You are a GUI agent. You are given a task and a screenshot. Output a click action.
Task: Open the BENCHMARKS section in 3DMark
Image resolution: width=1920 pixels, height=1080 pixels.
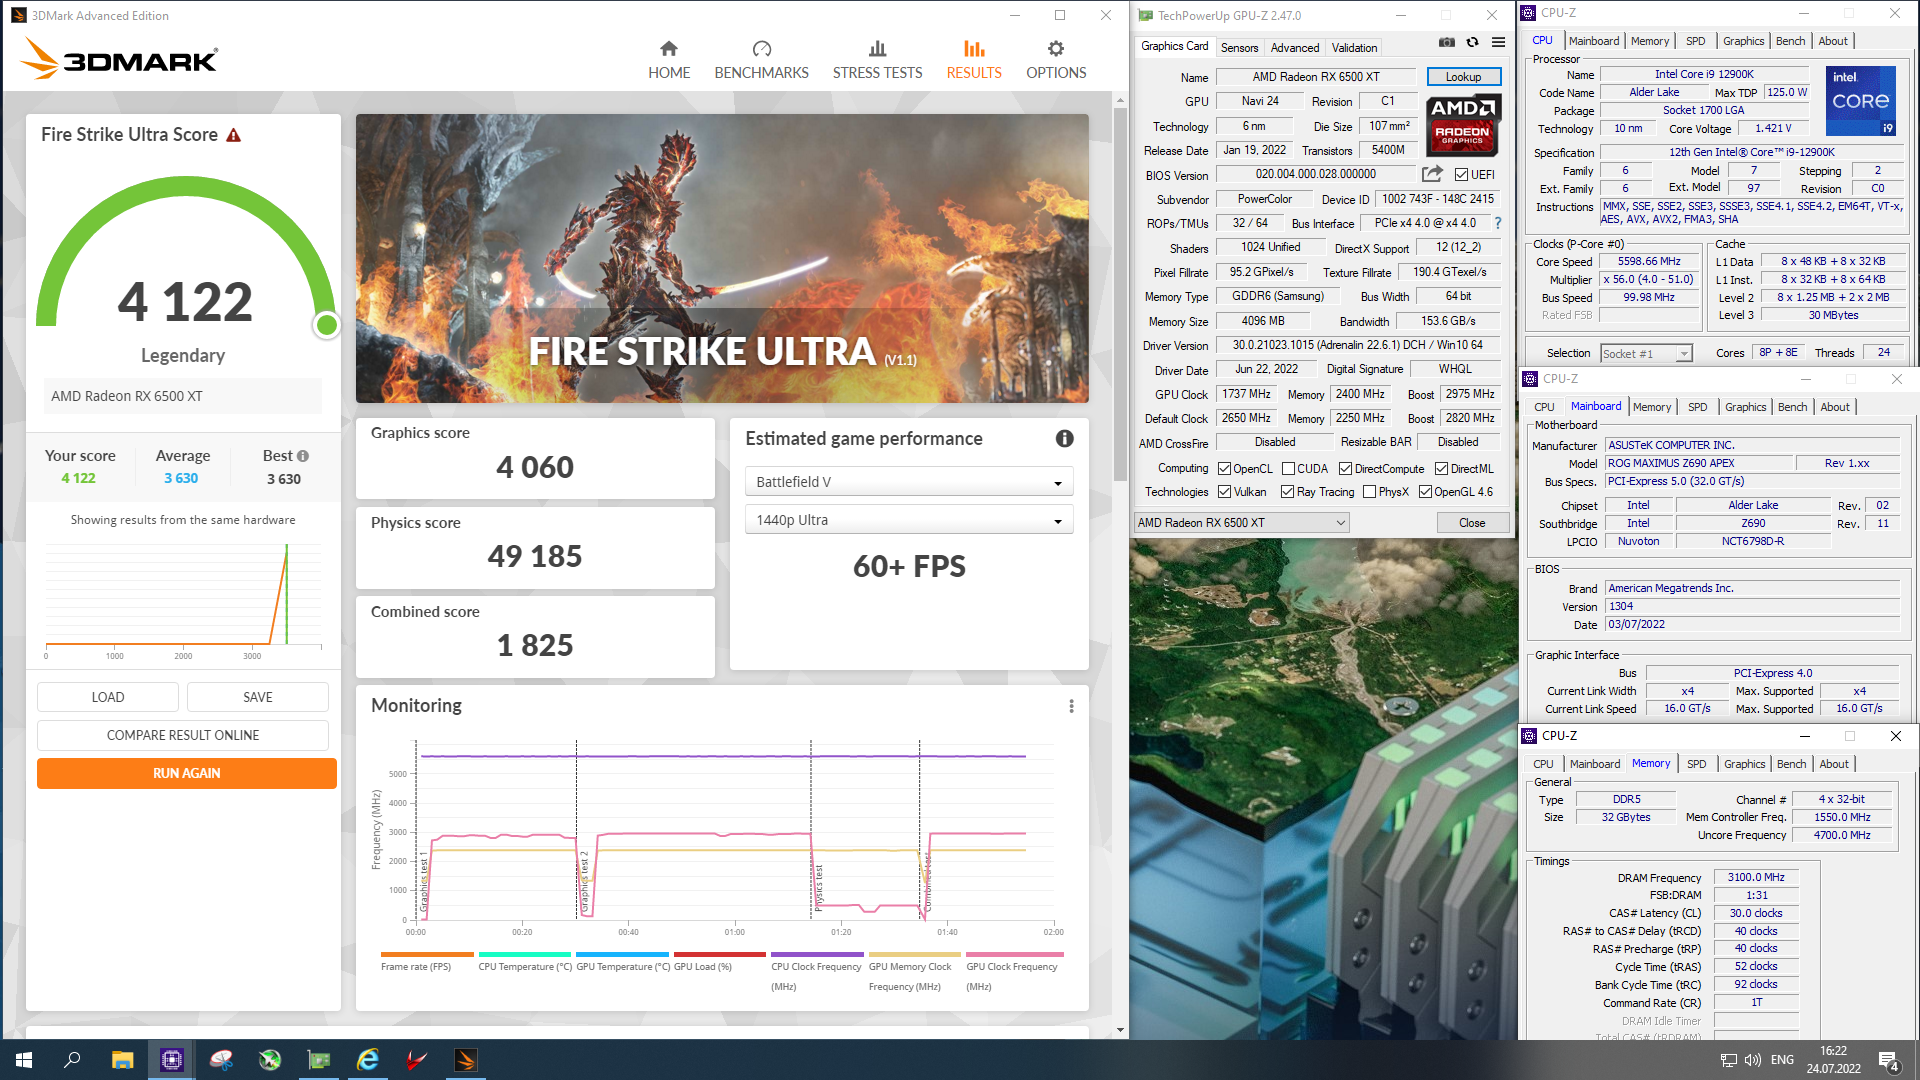pos(761,60)
